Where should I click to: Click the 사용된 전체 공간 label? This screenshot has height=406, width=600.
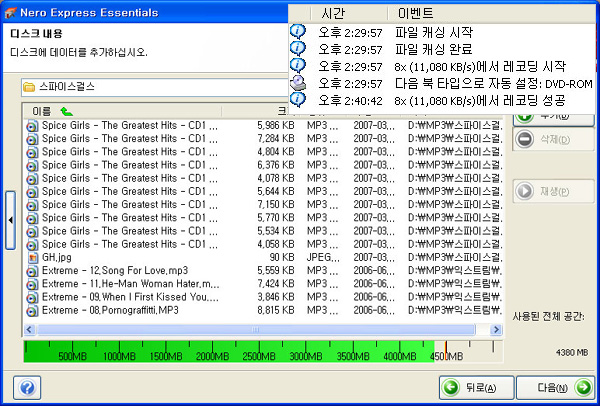tap(548, 316)
